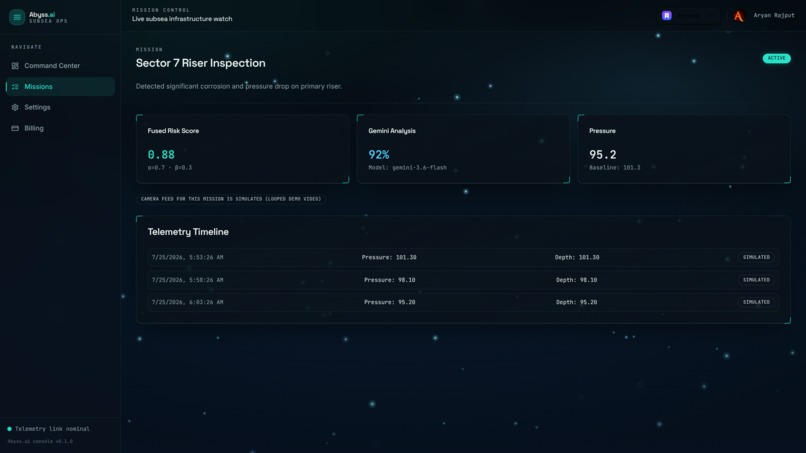
Task: Click the Aryan Rajput user name
Action: [x=774, y=15]
